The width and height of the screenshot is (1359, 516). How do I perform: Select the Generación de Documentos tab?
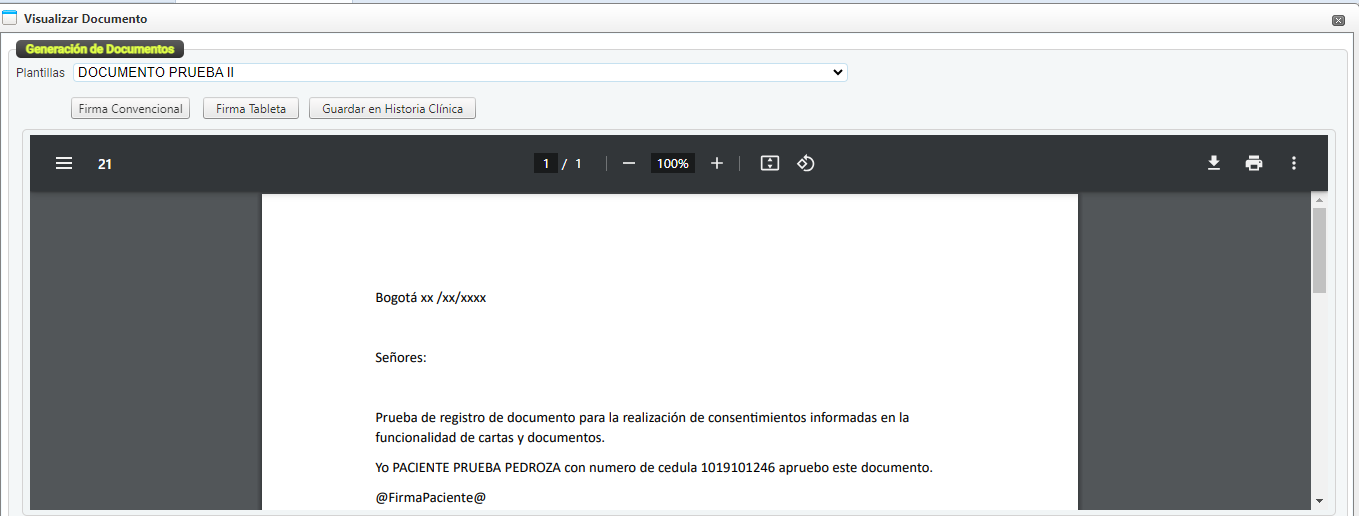100,49
